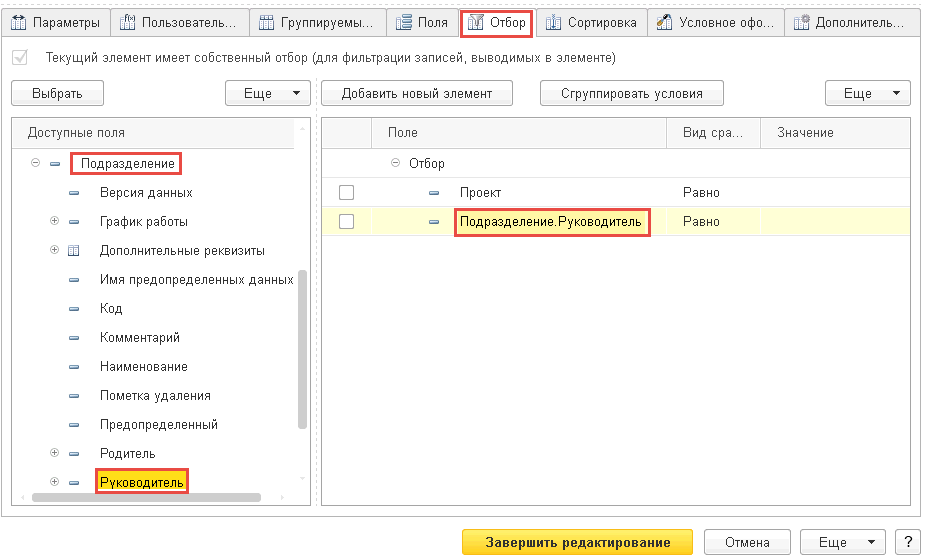
Task: Click field icon next to Подразделение.Руководитель
Action: tap(434, 221)
